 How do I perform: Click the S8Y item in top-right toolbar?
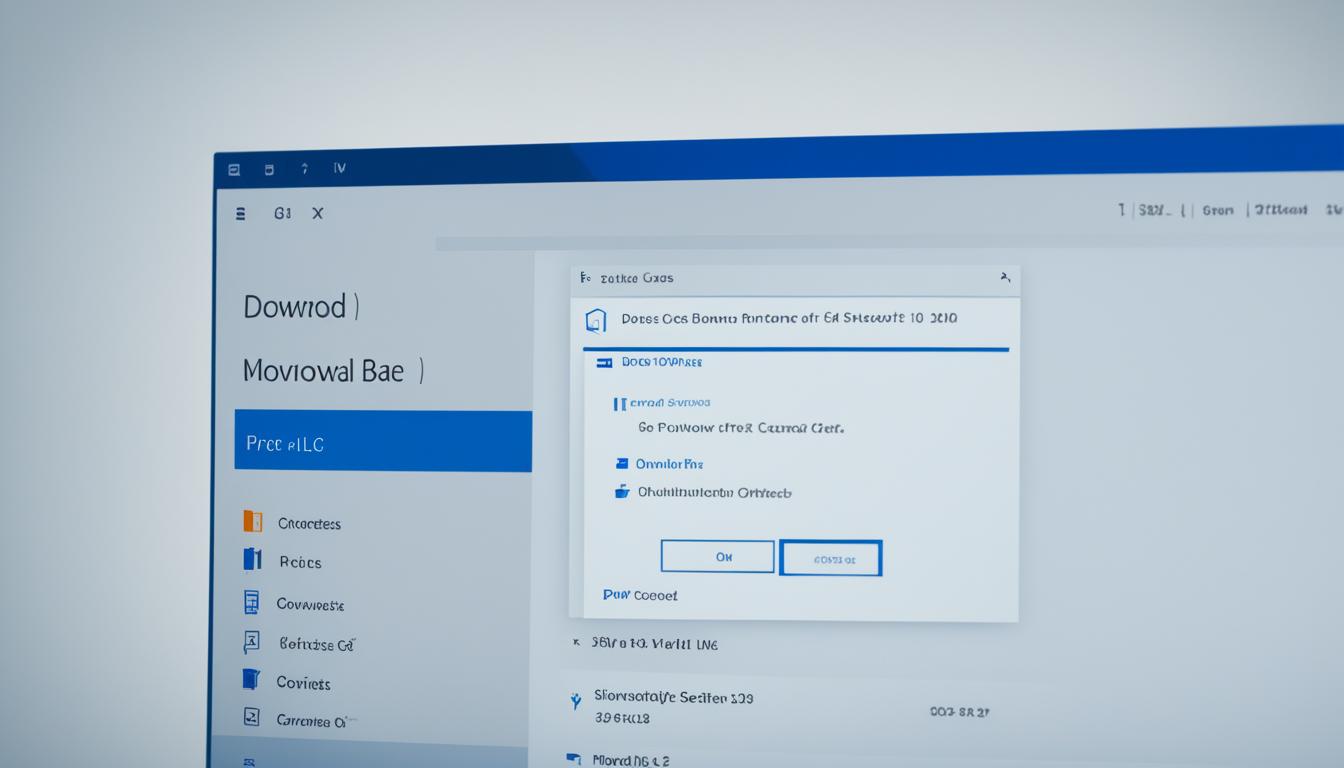1153,211
